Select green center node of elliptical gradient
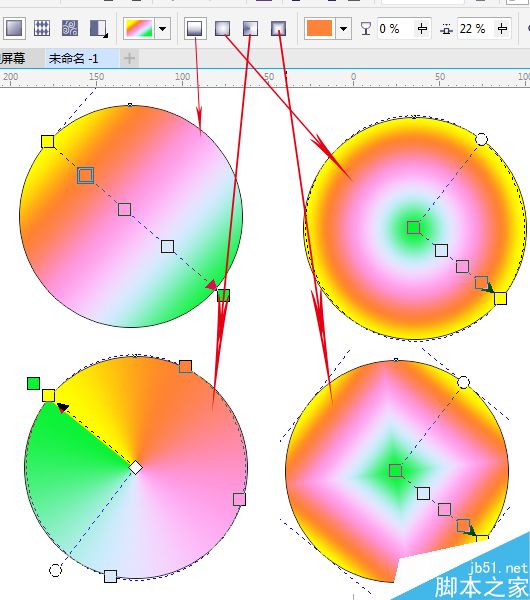The width and height of the screenshot is (530, 600). tap(413, 228)
